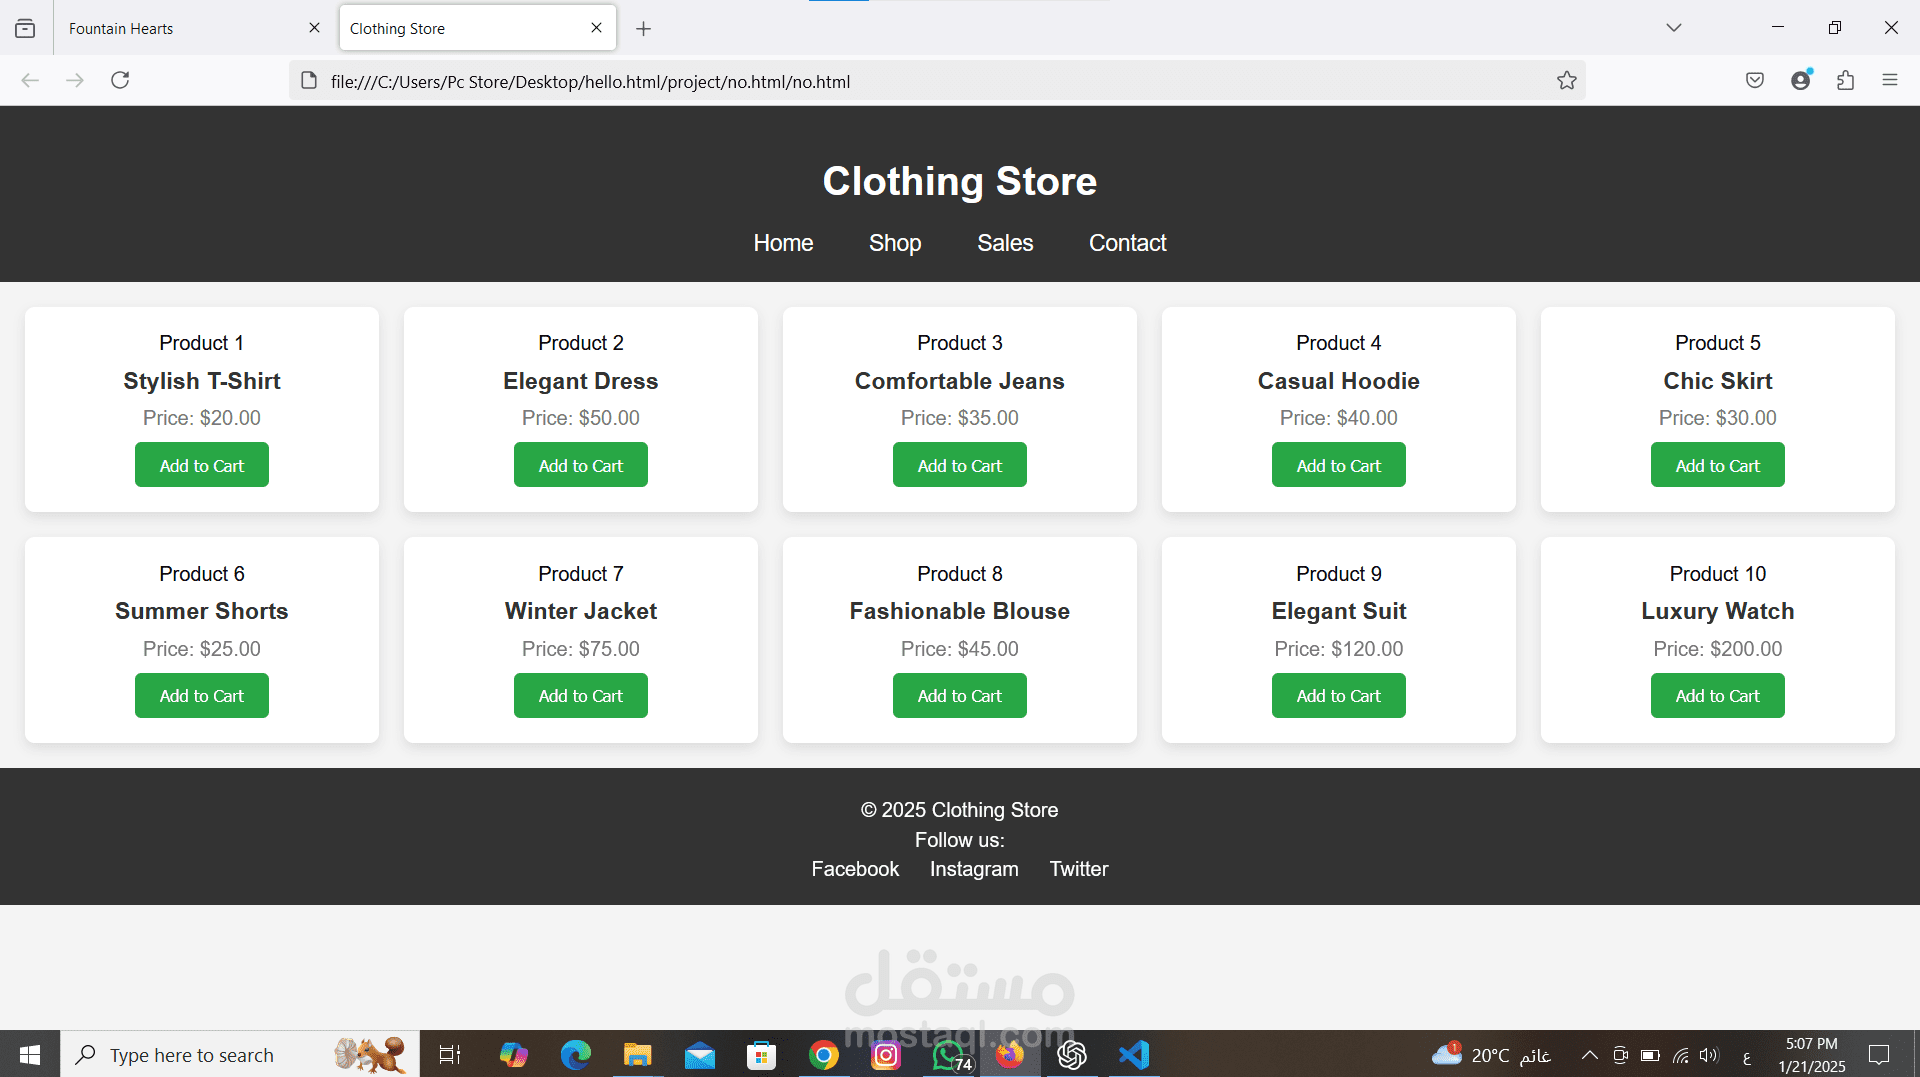
Task: Open the Firefox account icon
Action: click(1801, 80)
